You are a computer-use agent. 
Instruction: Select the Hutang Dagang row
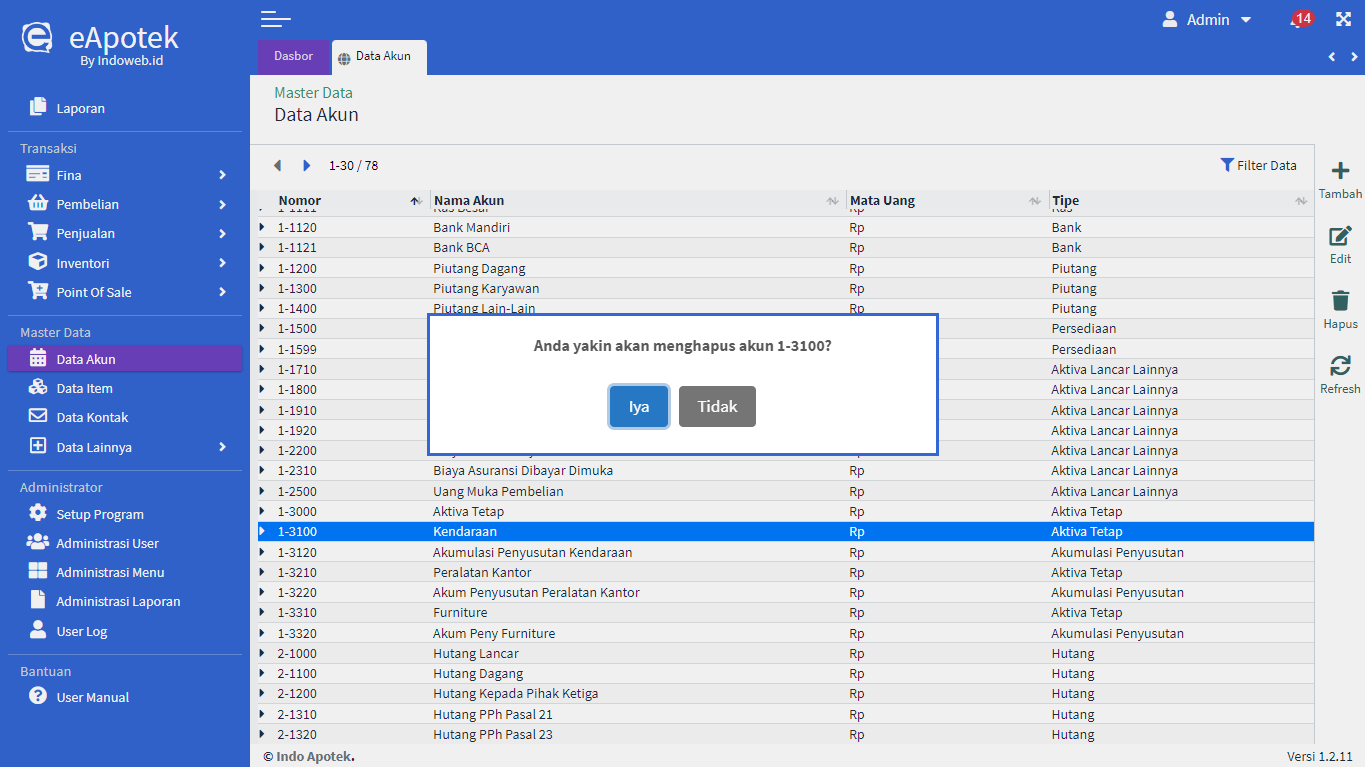pyautogui.click(x=478, y=674)
